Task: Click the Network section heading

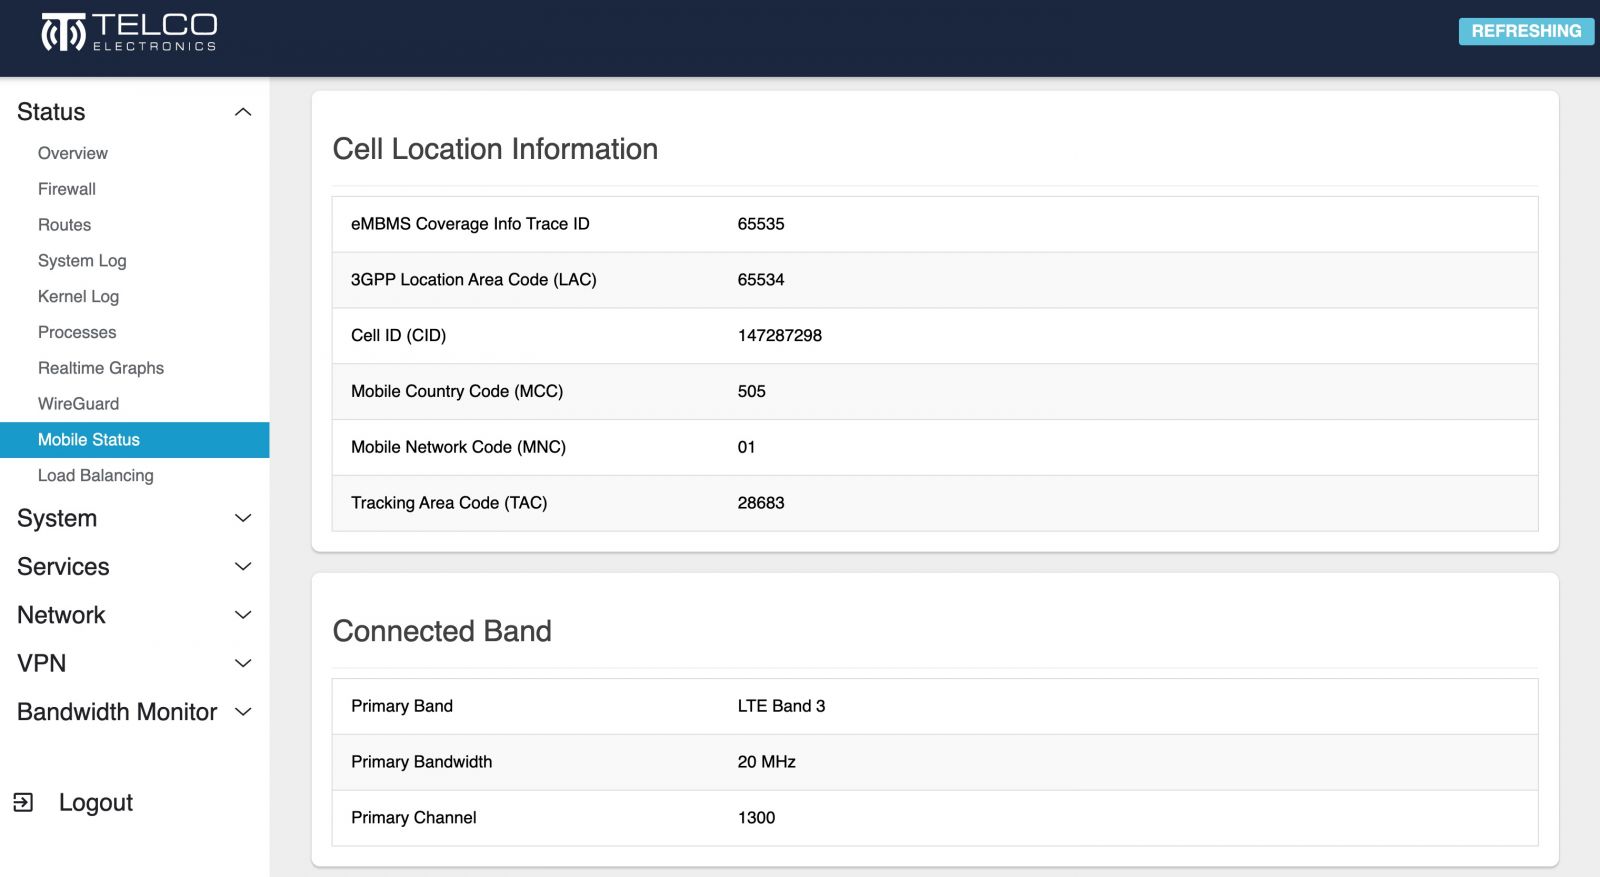Action: pos(61,615)
